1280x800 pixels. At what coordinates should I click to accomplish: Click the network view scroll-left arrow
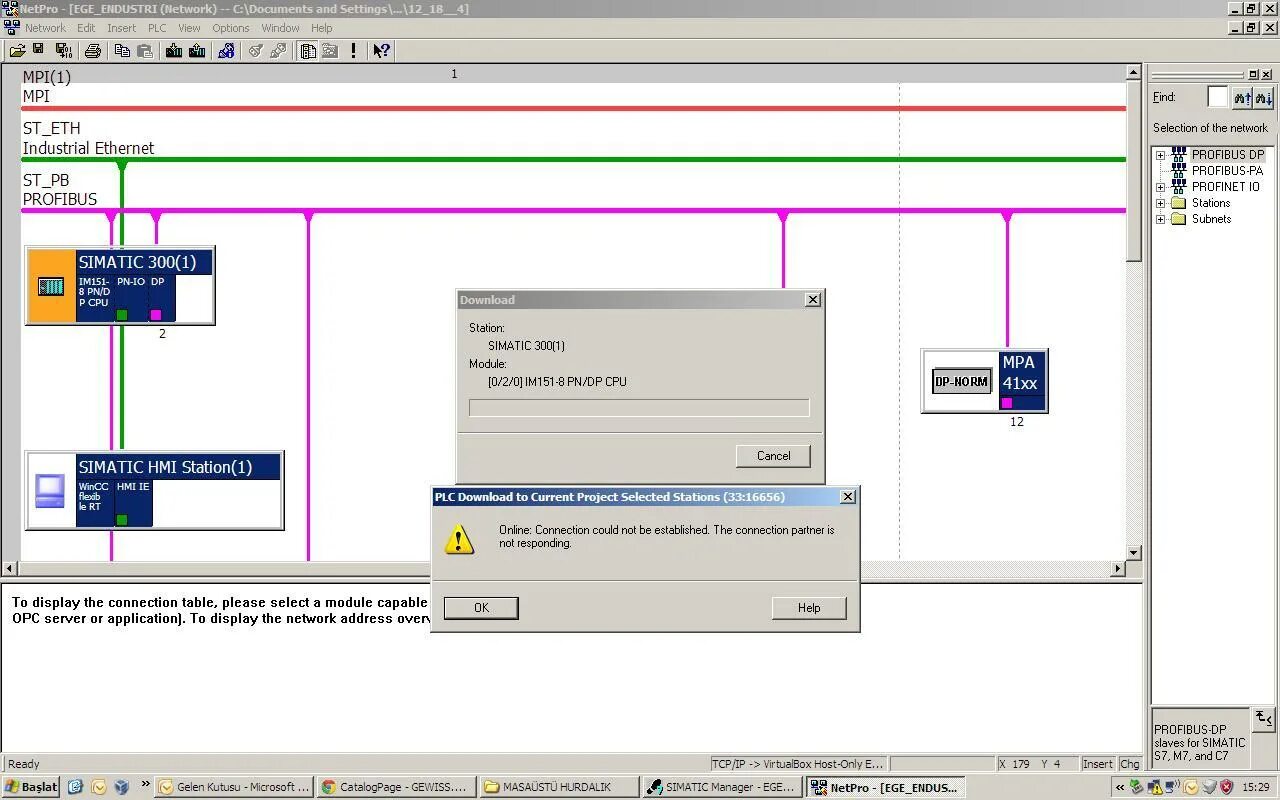coord(10,569)
